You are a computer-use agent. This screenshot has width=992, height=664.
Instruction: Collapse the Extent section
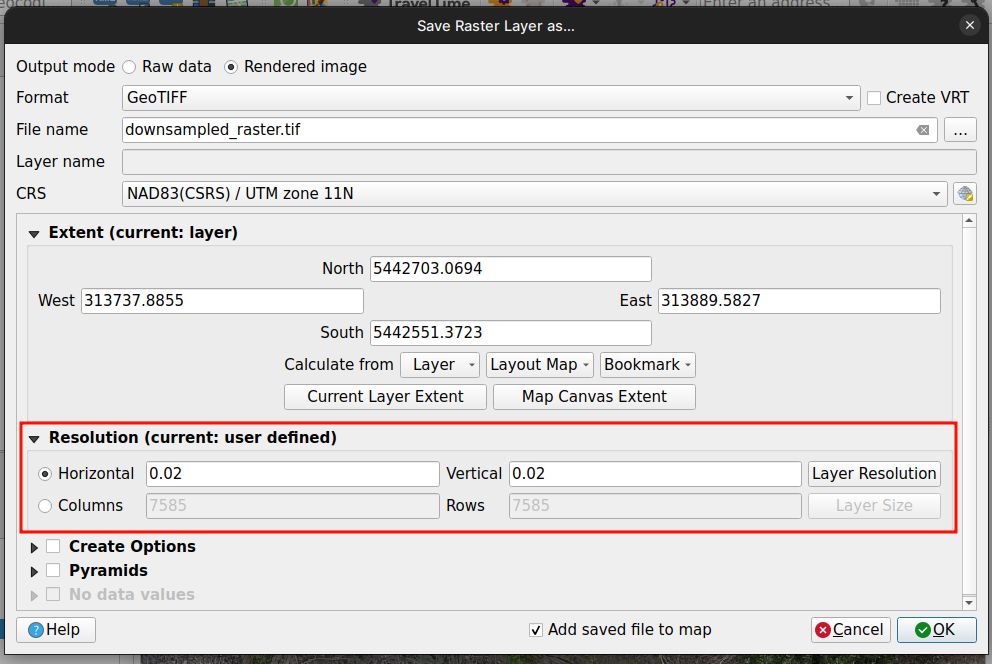35,233
